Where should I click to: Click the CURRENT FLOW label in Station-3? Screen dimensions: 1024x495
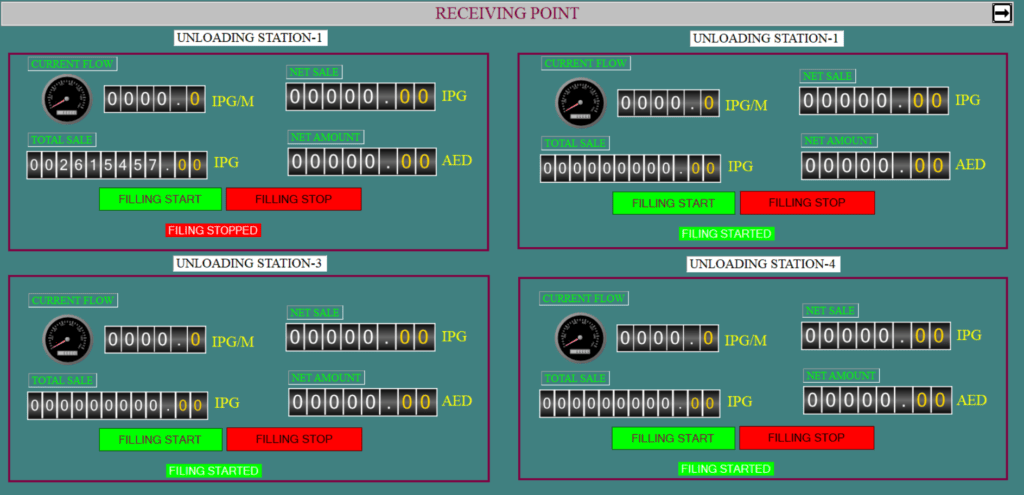[72, 301]
